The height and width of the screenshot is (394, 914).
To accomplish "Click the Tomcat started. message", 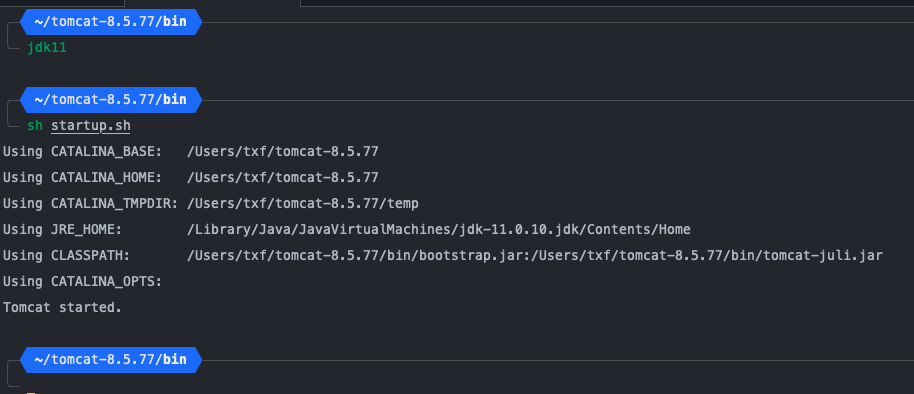I will point(62,307).
